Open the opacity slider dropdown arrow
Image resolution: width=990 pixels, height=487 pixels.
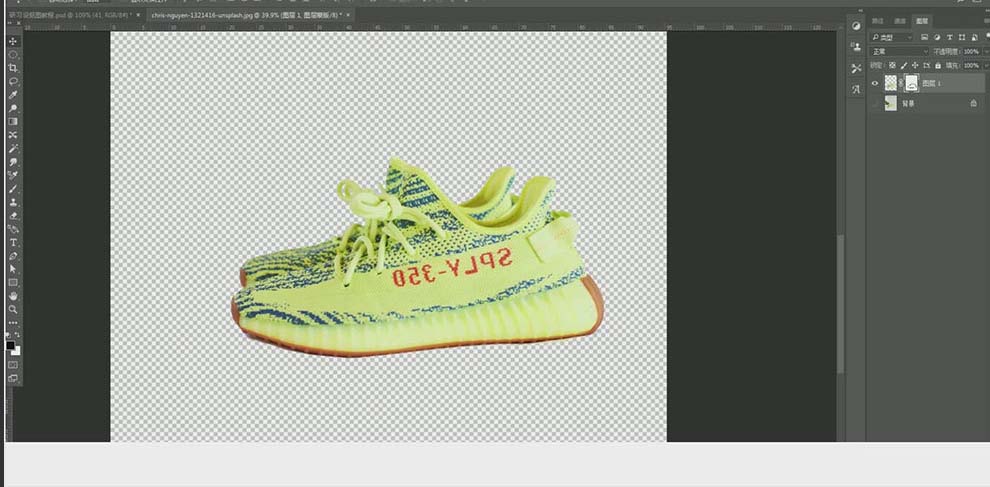pos(986,52)
